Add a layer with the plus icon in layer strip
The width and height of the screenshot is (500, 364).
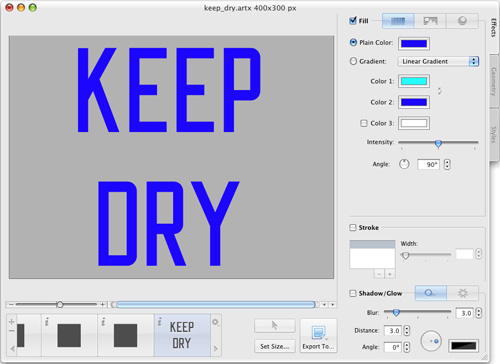pyautogui.click(x=11, y=322)
